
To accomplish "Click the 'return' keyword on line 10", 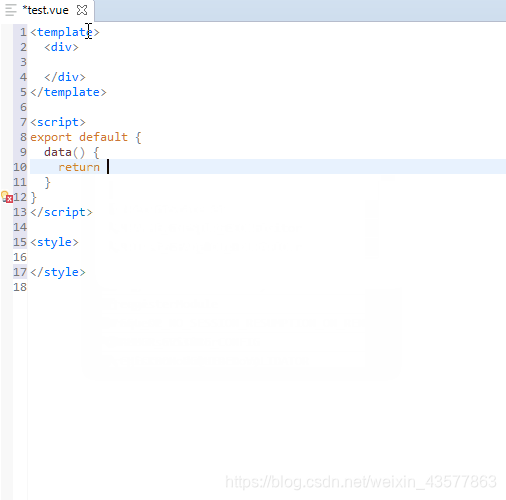I will 79,167.
